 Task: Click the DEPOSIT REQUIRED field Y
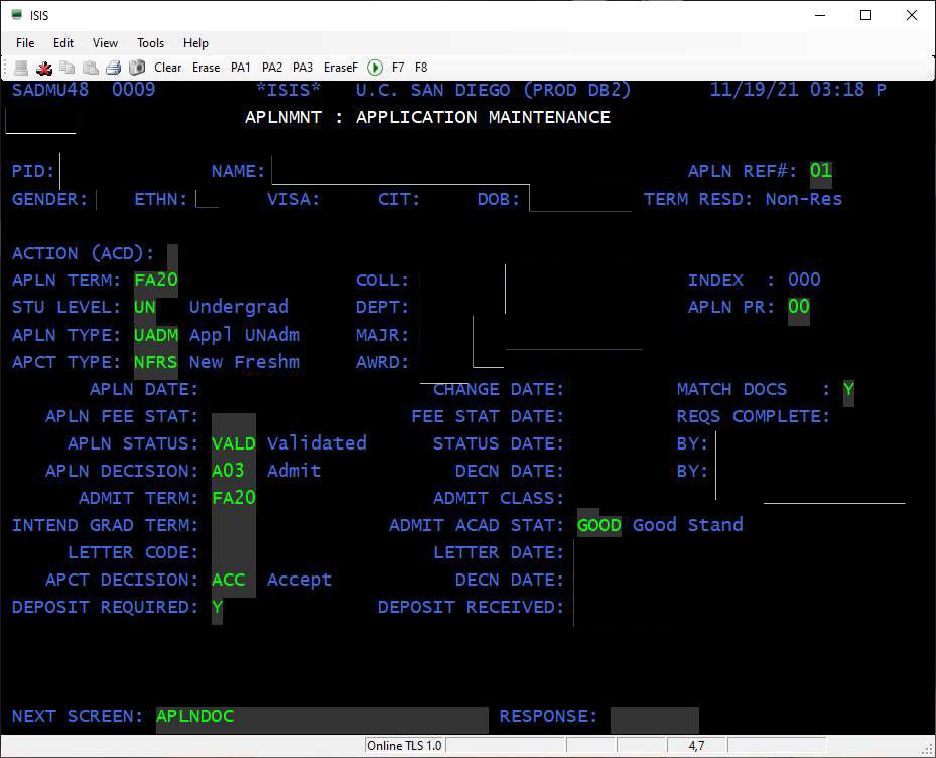(217, 609)
